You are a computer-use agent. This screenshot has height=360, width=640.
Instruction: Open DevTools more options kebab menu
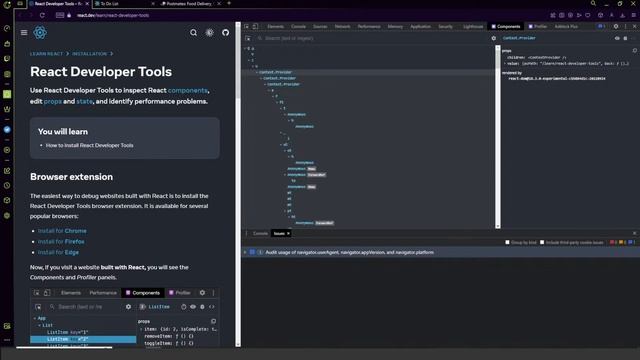click(x=625, y=26)
